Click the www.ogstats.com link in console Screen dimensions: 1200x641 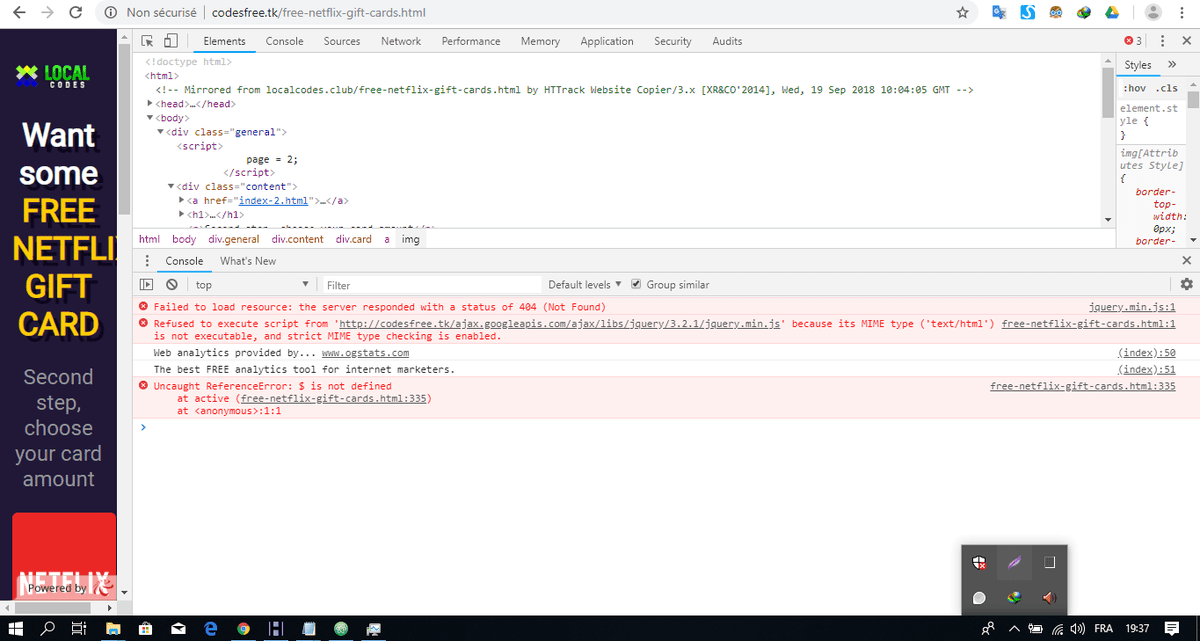tap(366, 352)
